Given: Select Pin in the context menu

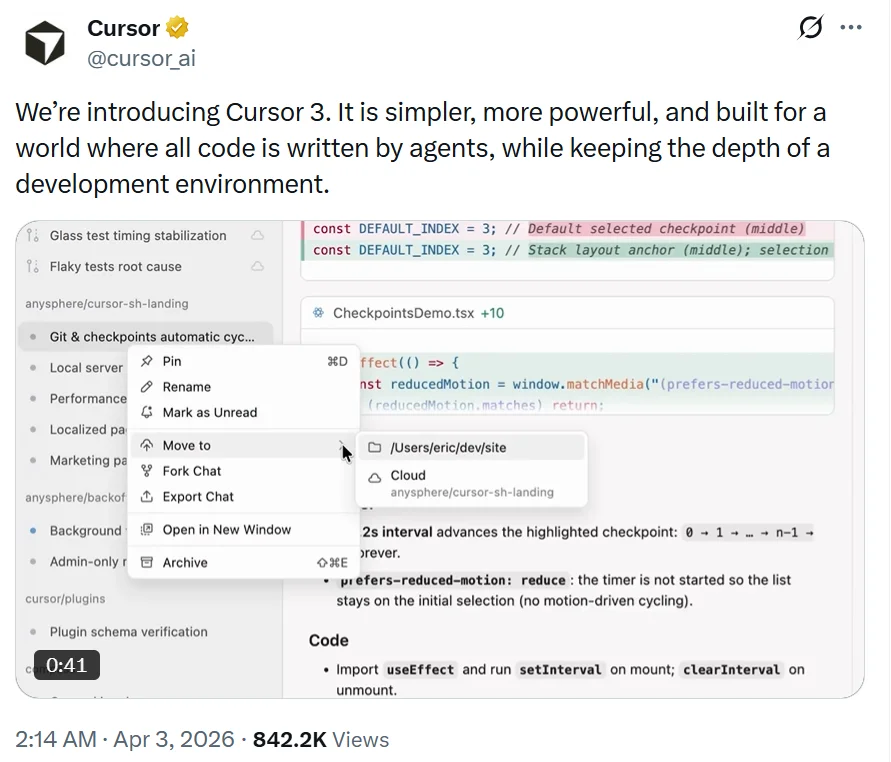Looking at the screenshot, I should click(172, 361).
